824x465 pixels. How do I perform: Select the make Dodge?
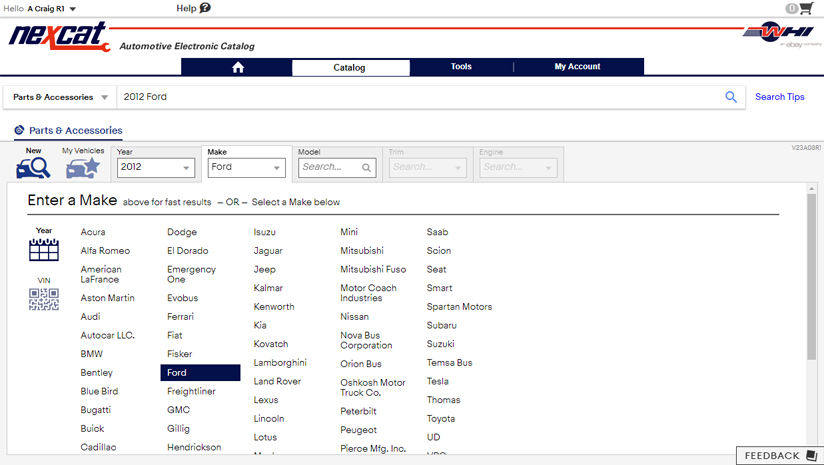click(x=182, y=232)
